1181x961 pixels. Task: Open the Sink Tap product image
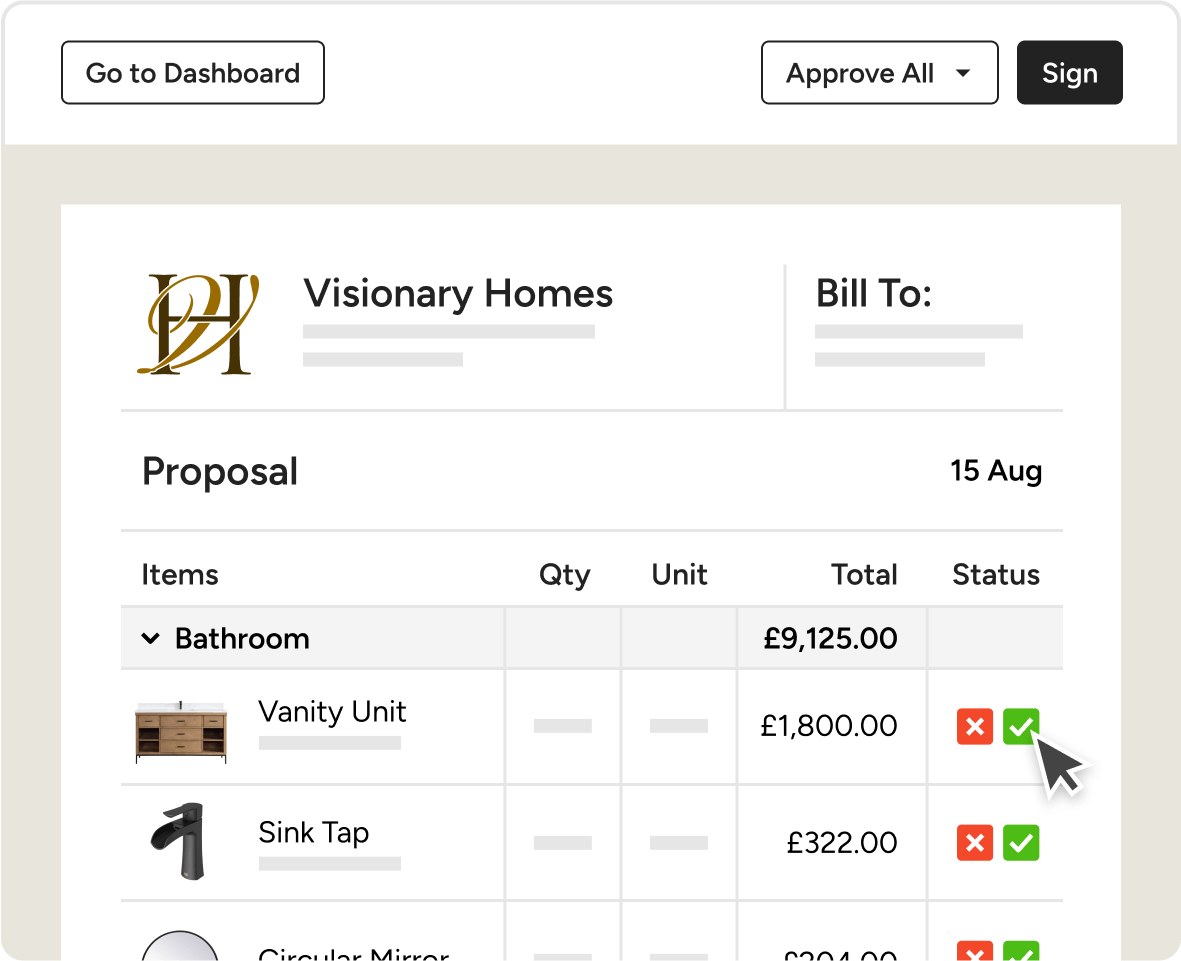coord(179,840)
